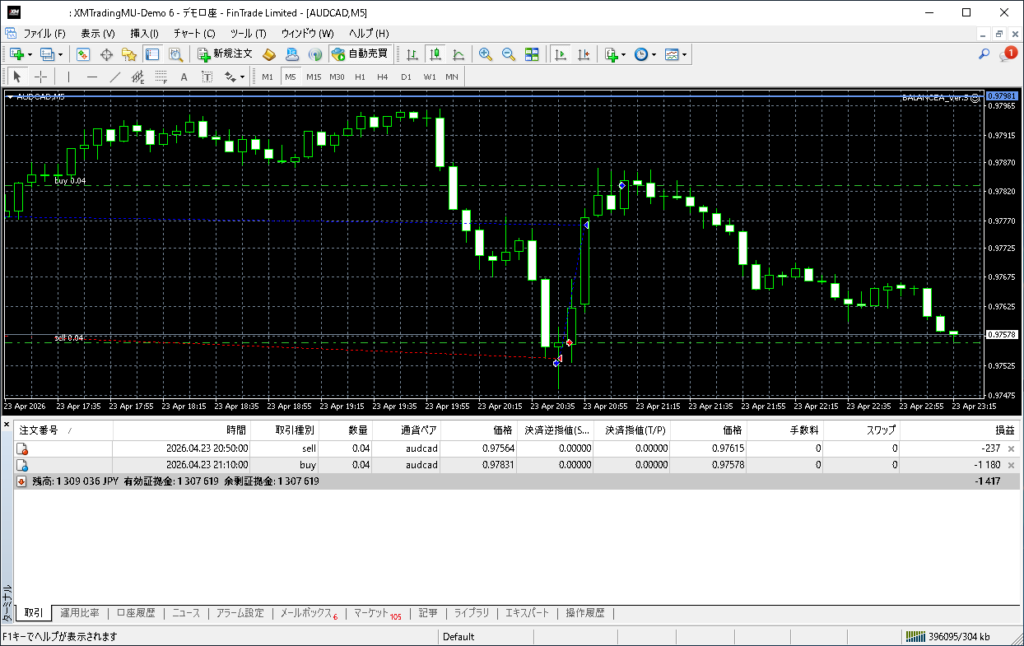The image size is (1024, 646).
Task: Open the periodicity clock dropdown
Action: pyautogui.click(x=654, y=54)
